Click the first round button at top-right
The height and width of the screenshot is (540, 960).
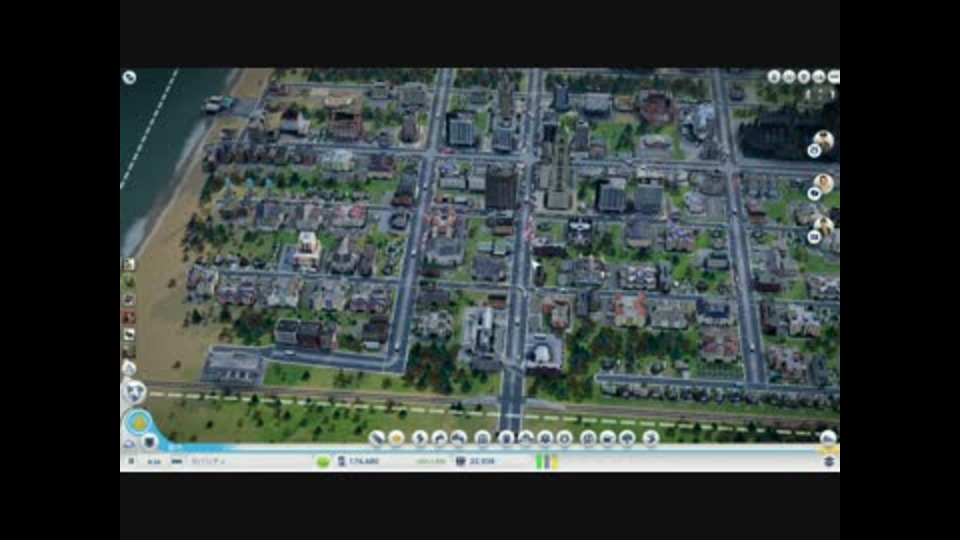tap(774, 77)
